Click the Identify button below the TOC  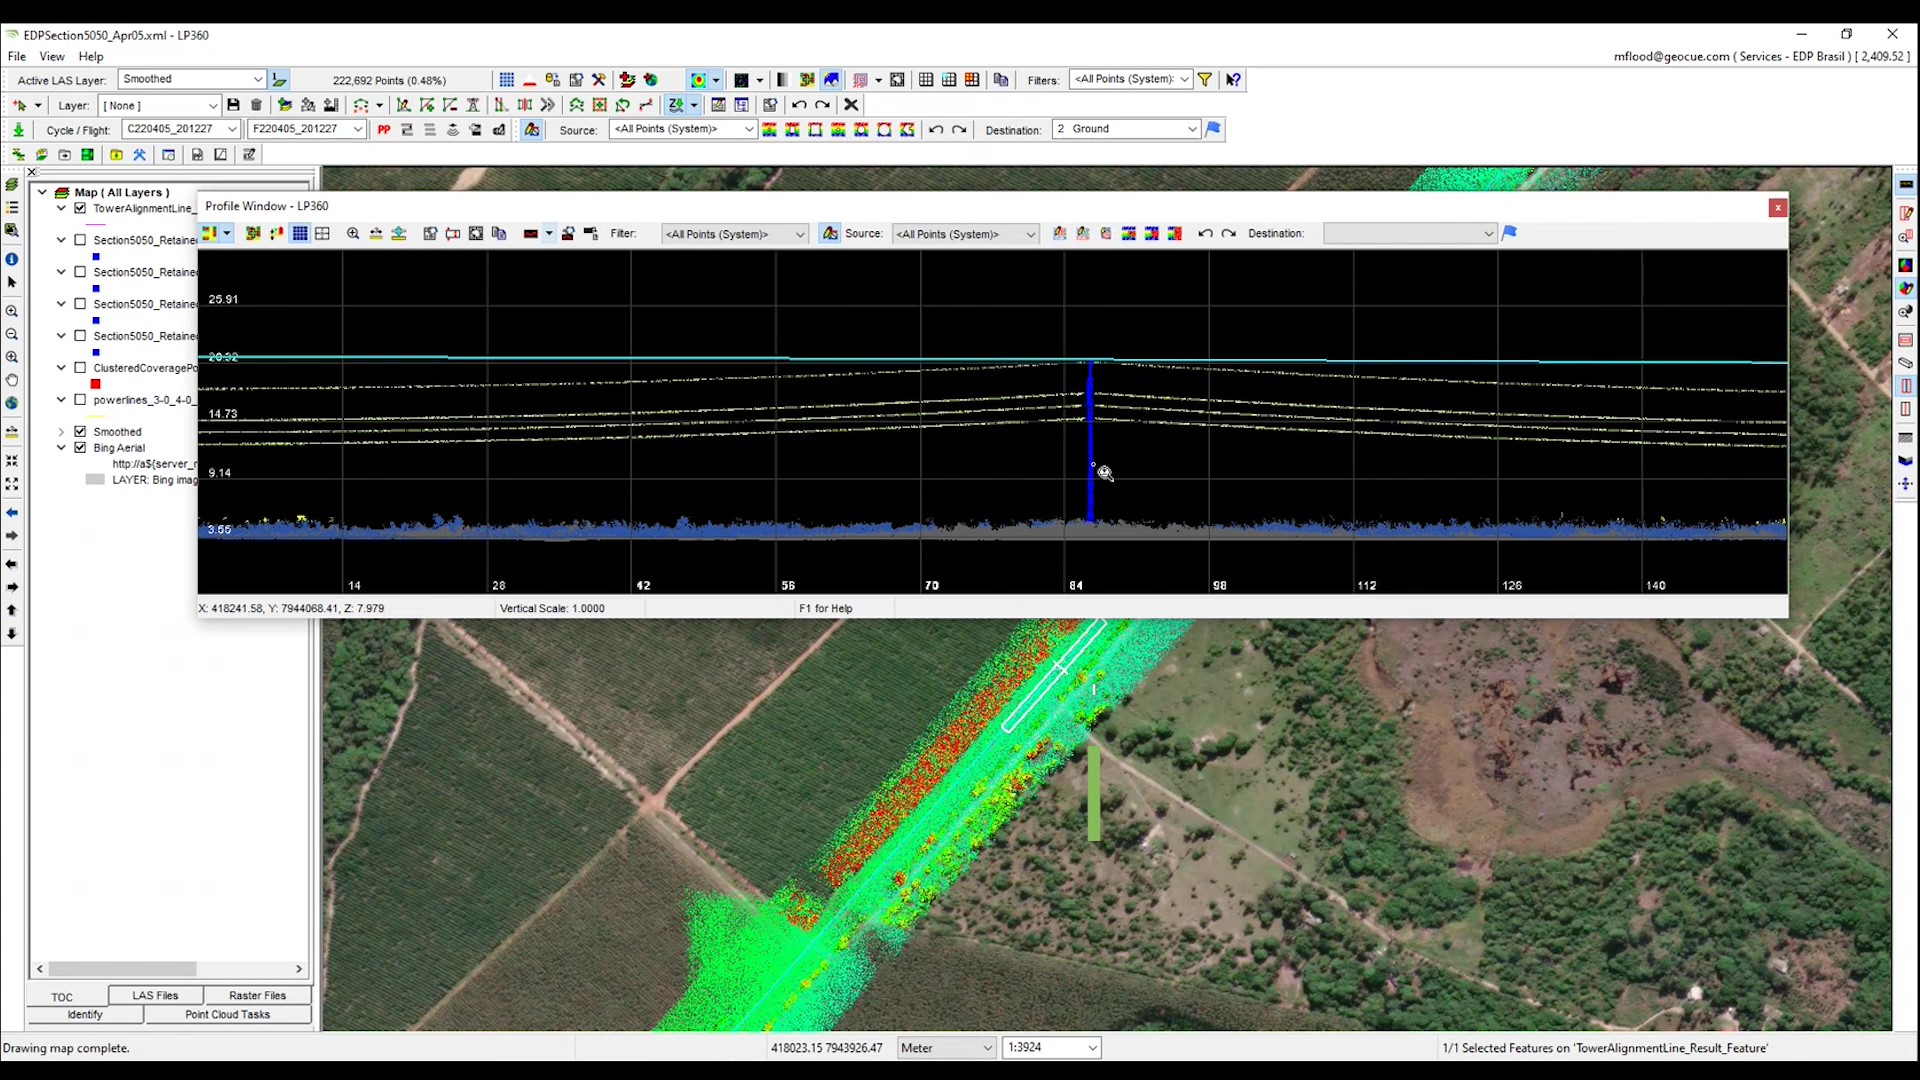(x=84, y=1014)
